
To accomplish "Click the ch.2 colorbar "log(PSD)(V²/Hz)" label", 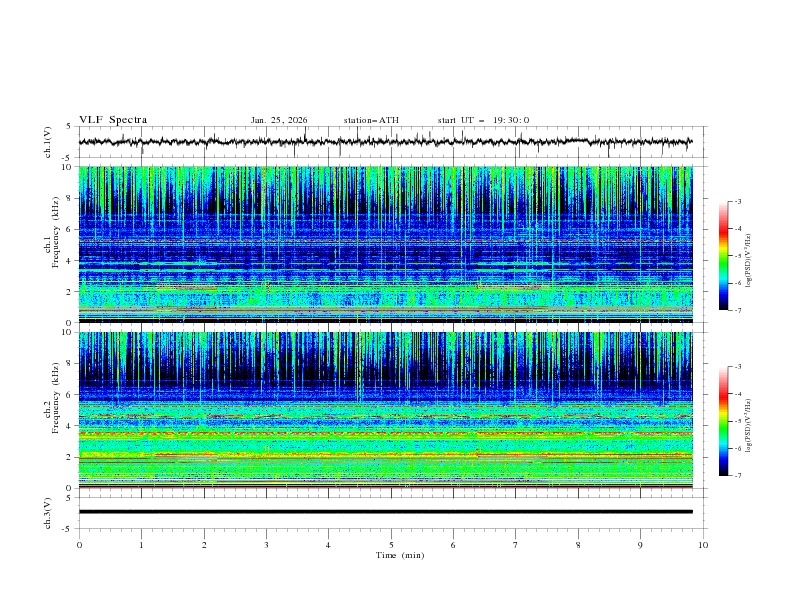I will click(748, 426).
